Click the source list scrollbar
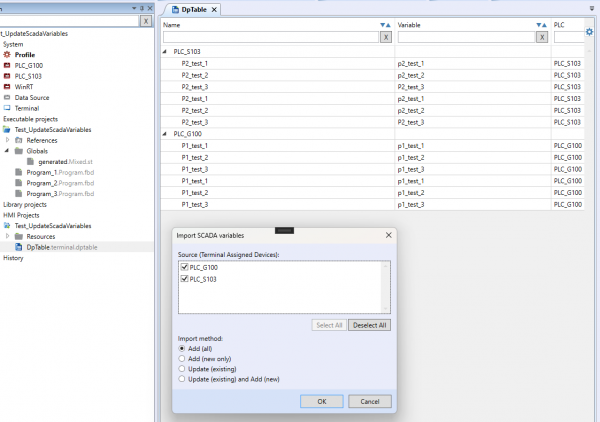 (385, 287)
